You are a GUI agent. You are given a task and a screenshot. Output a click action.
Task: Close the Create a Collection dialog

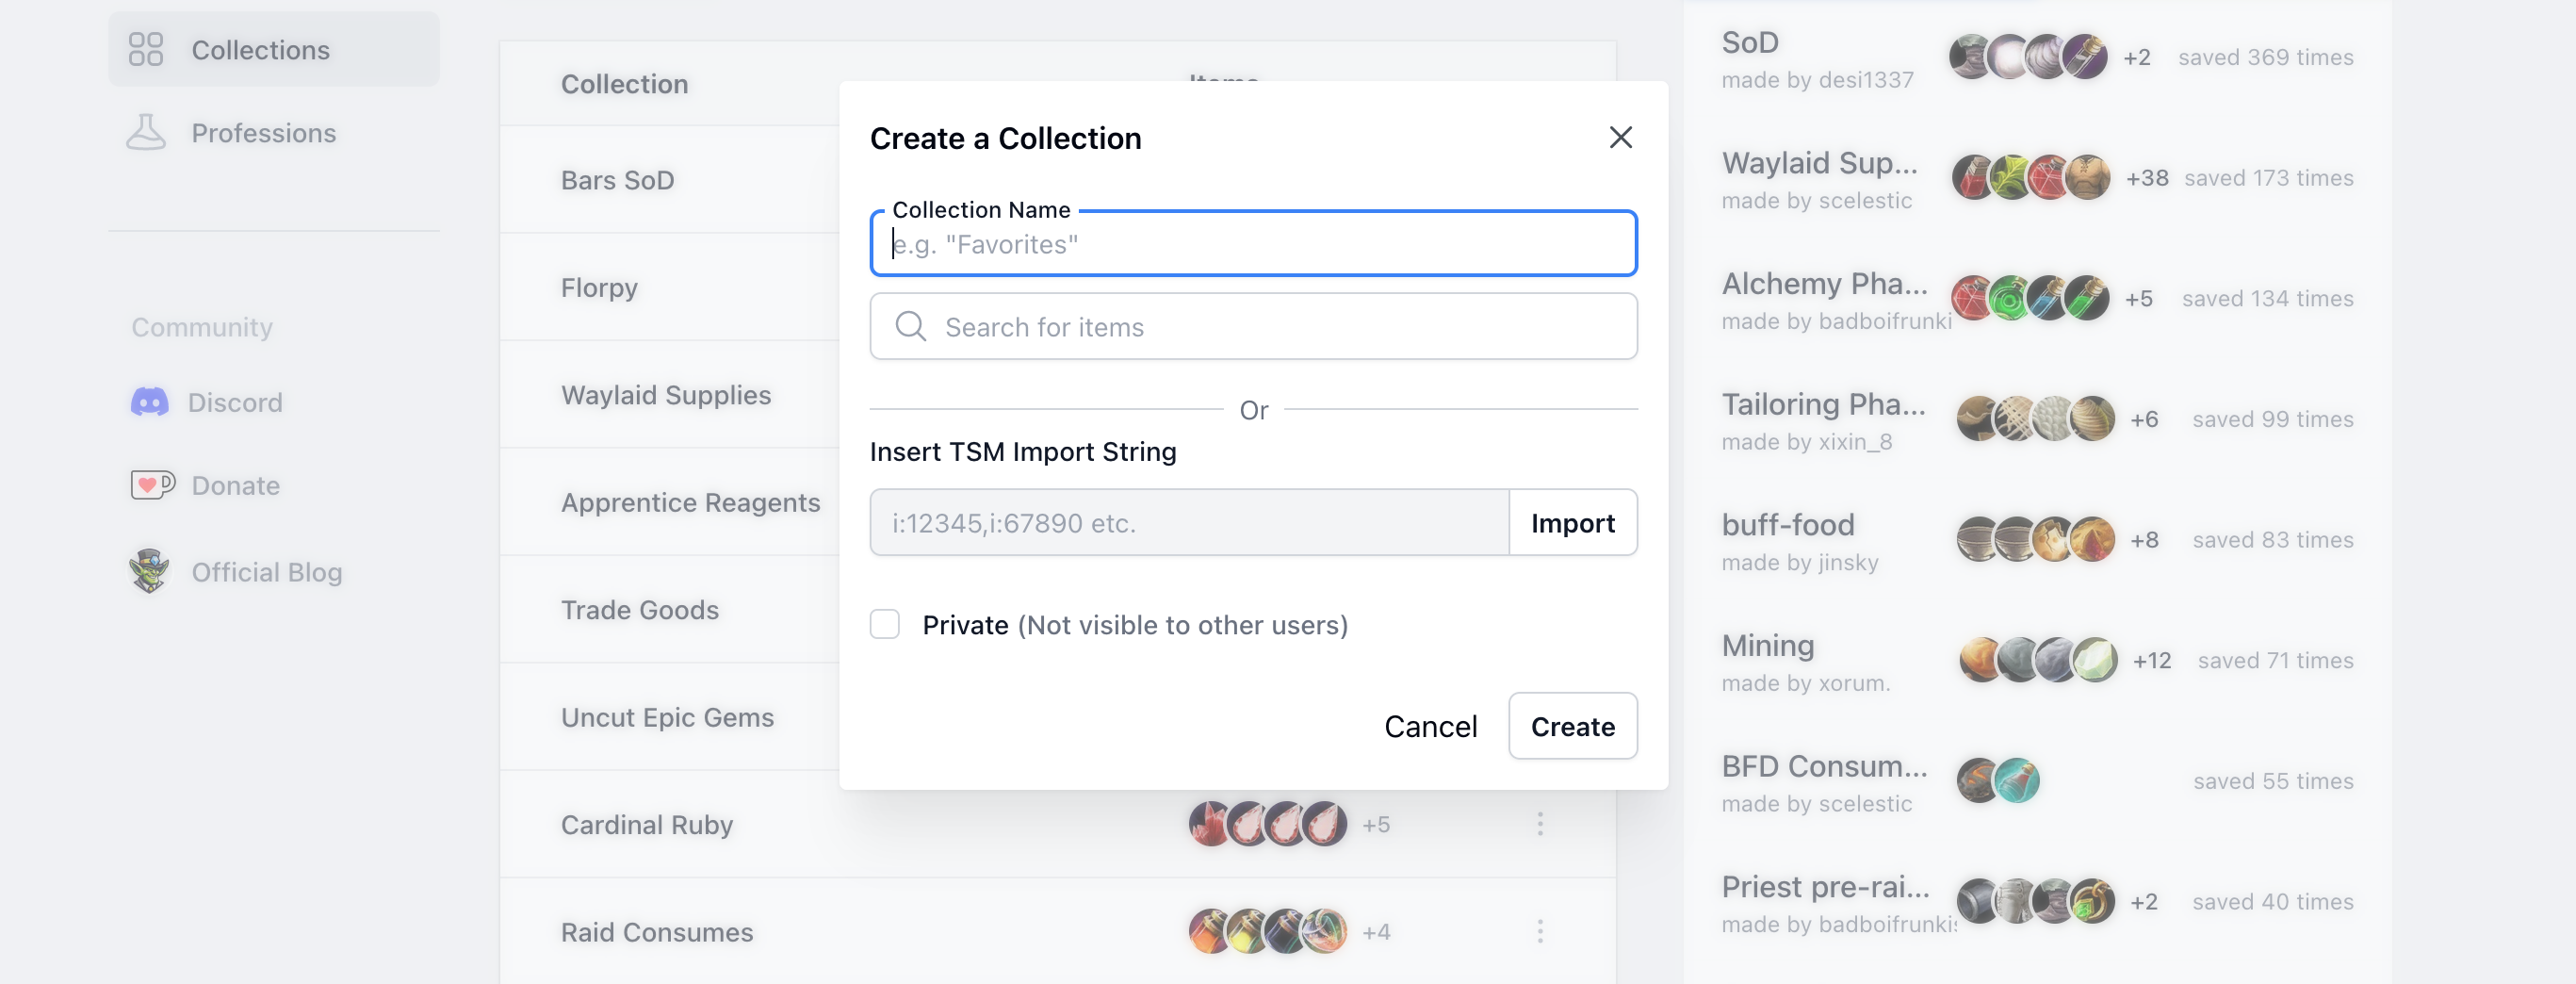(1620, 137)
